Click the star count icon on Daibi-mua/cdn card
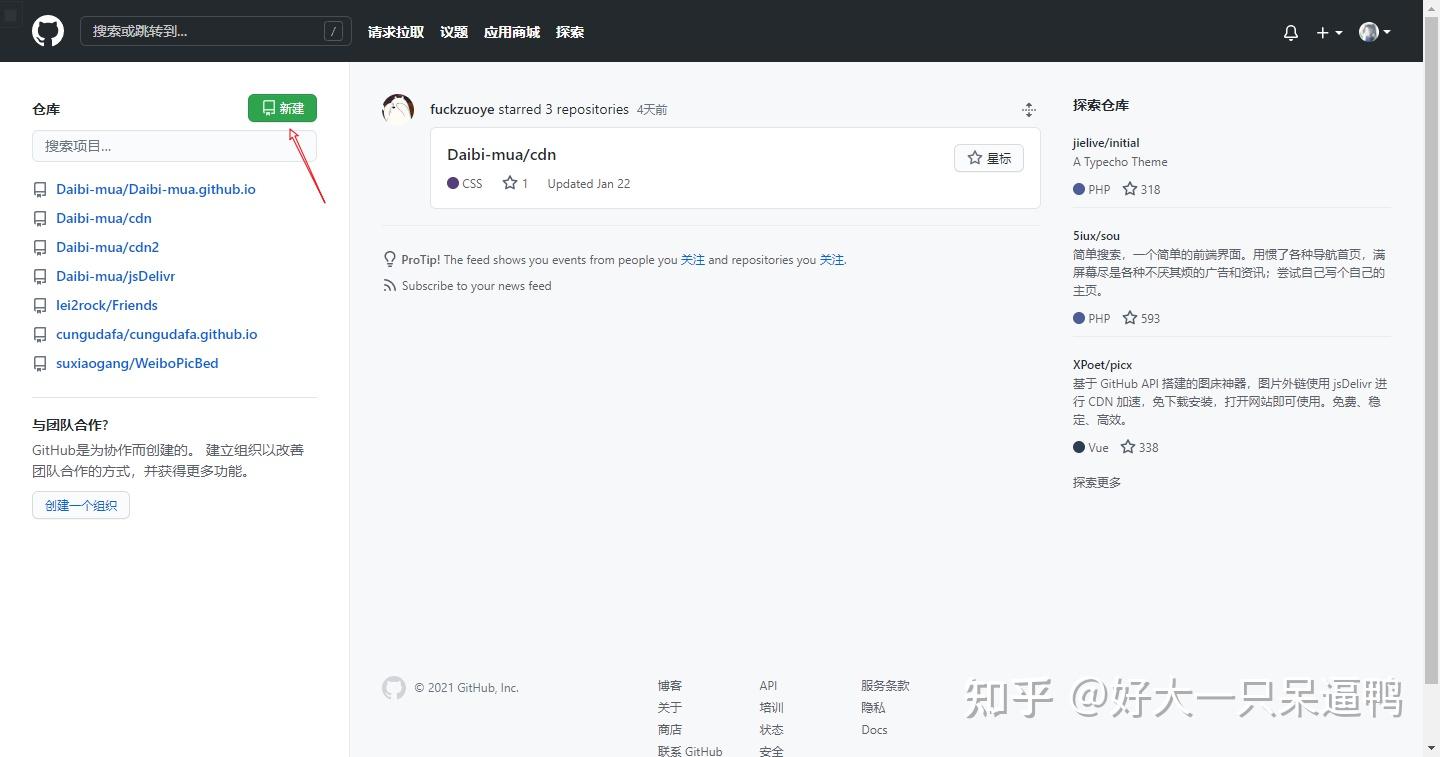 tap(510, 183)
